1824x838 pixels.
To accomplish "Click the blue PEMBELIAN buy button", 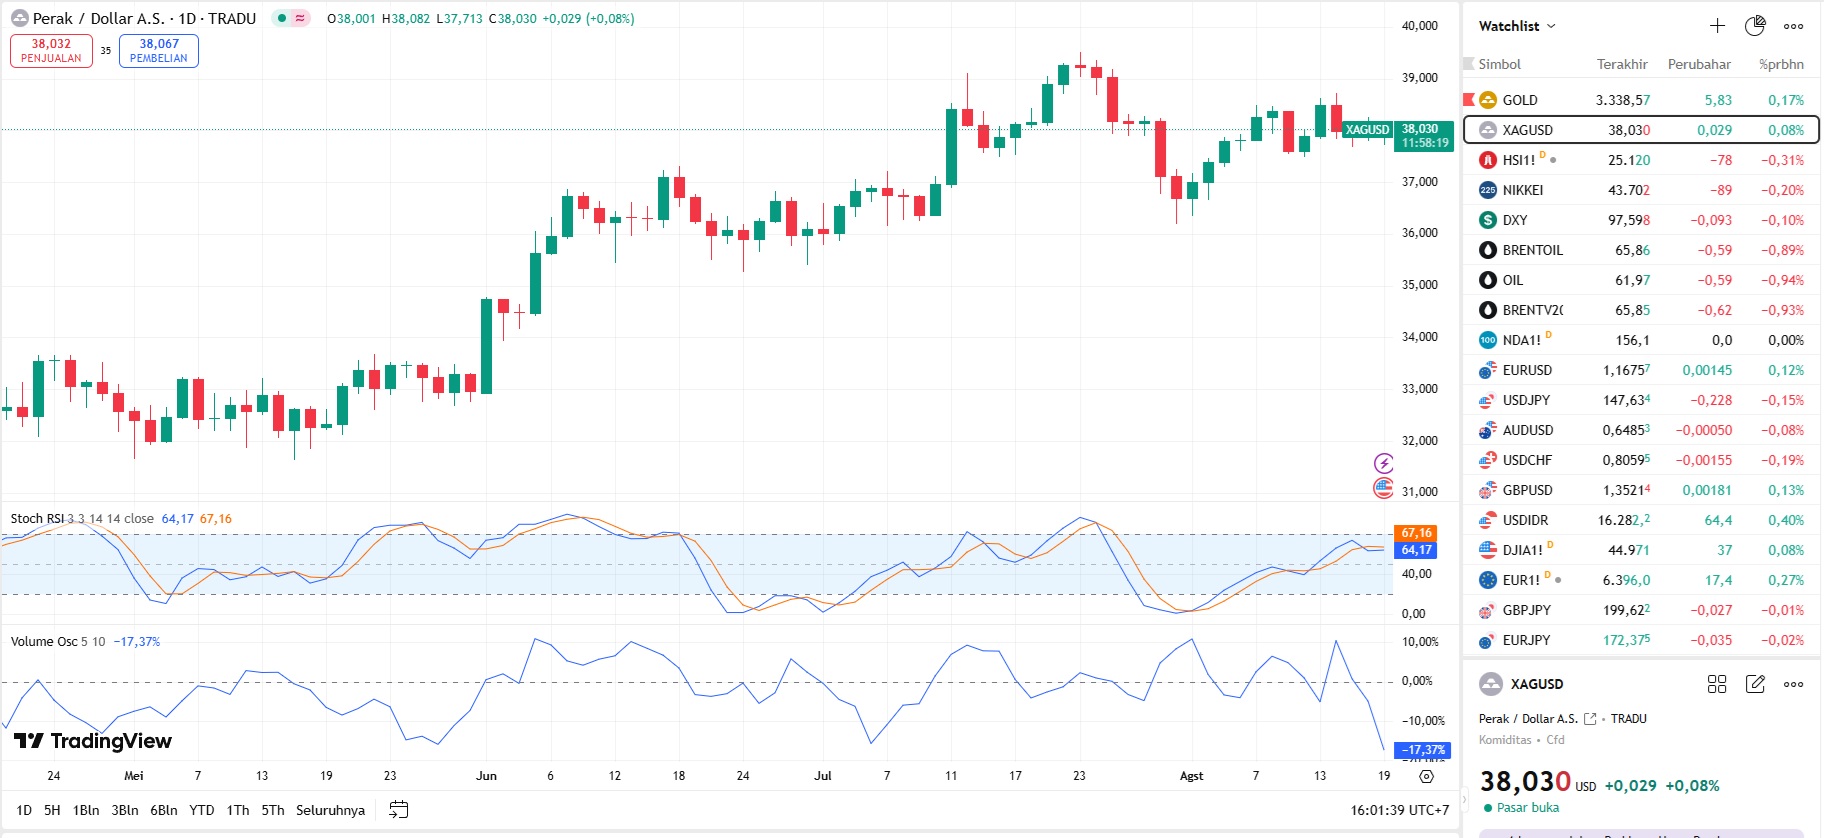I will point(159,51).
